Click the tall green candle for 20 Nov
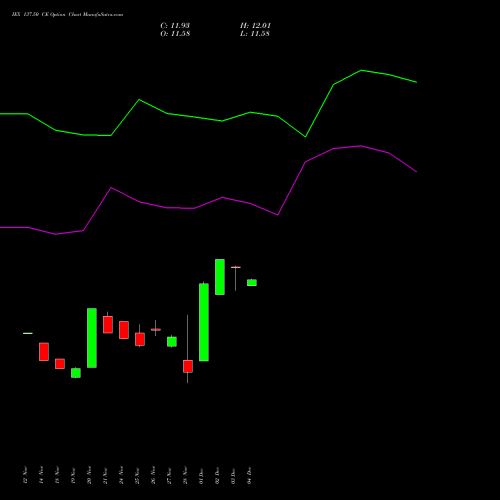 [x=92, y=338]
